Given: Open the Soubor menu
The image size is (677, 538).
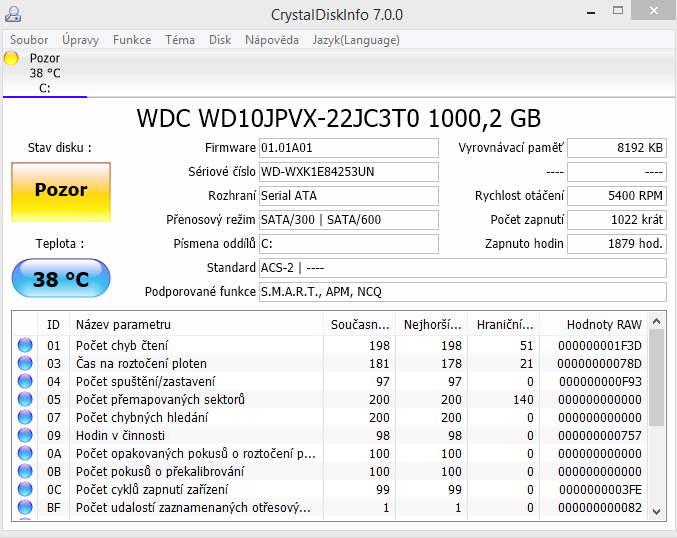Looking at the screenshot, I should (29, 40).
